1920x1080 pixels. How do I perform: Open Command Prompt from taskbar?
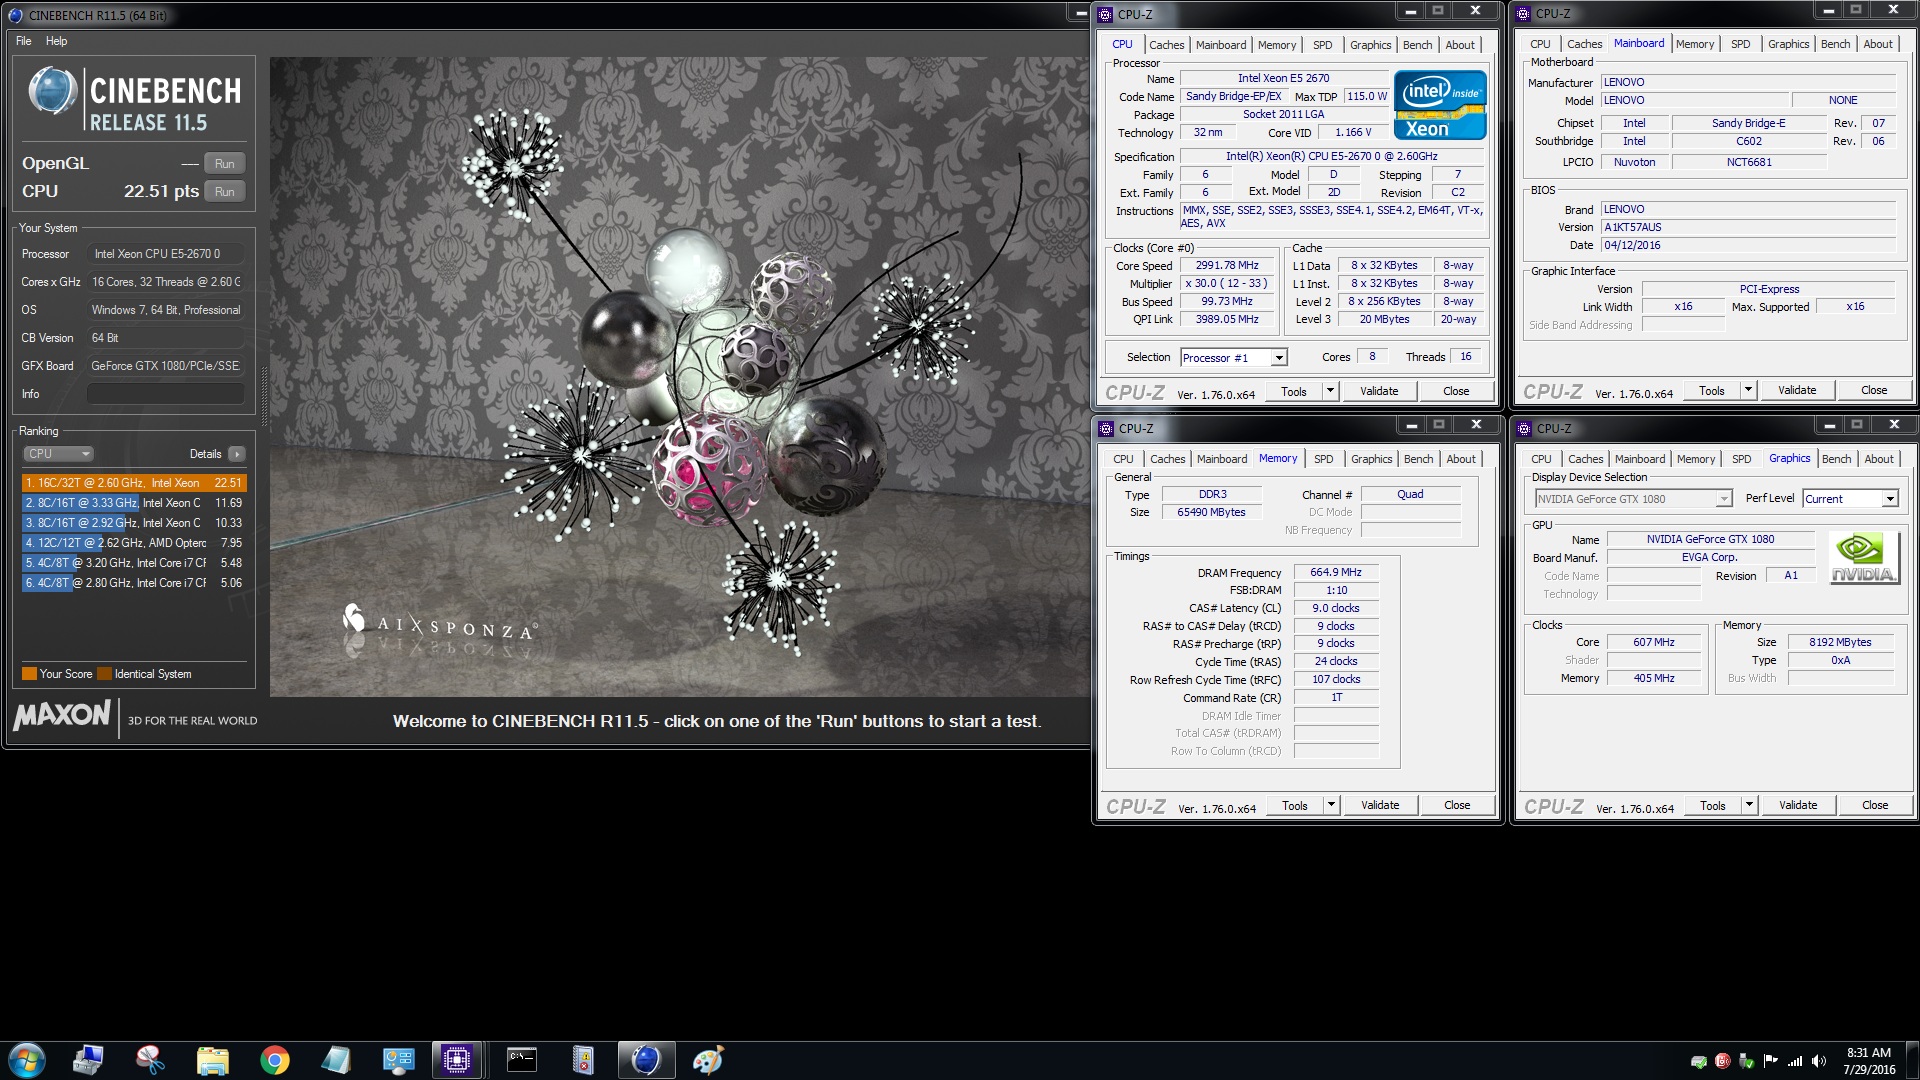(521, 1060)
